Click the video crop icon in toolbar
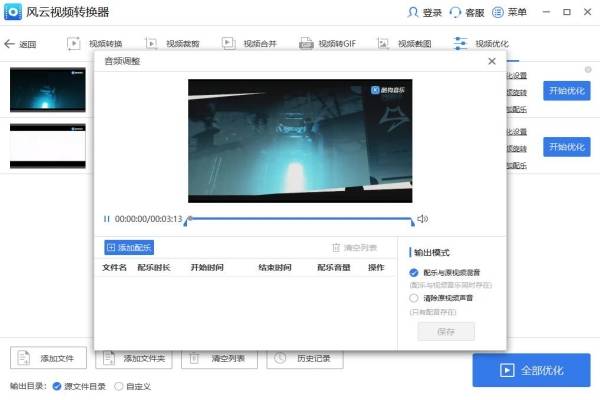 click(x=152, y=43)
